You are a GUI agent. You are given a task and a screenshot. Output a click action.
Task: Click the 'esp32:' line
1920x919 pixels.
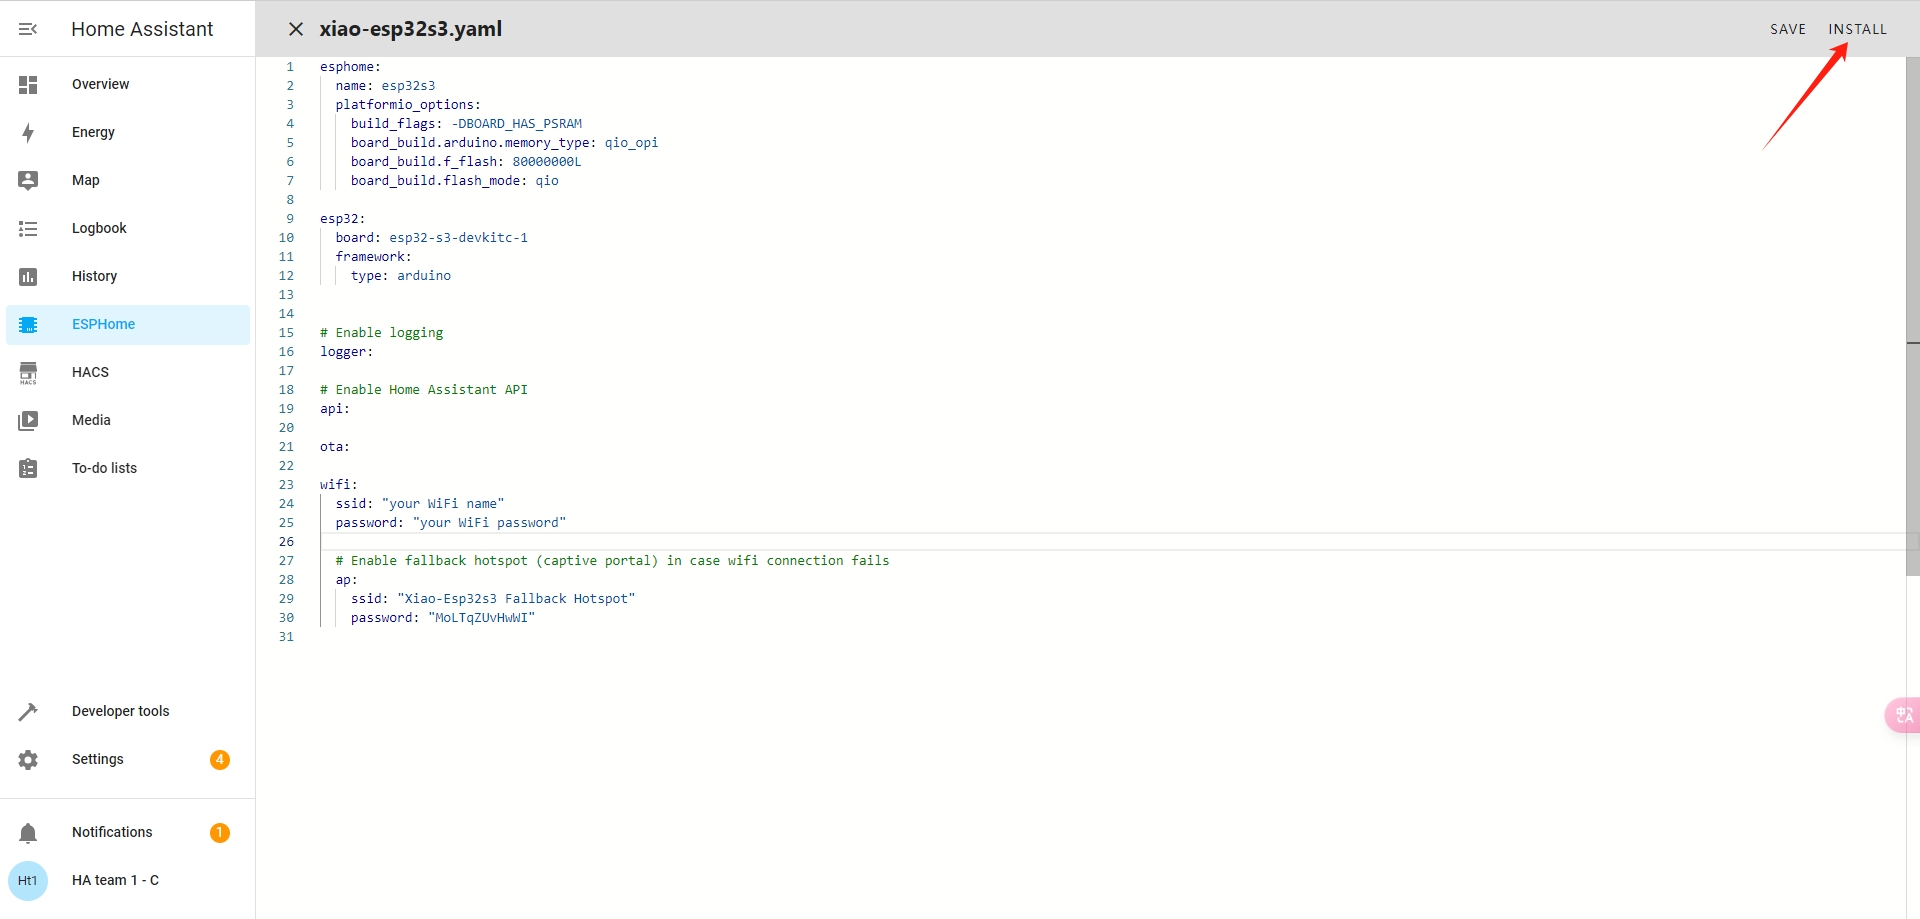(343, 219)
